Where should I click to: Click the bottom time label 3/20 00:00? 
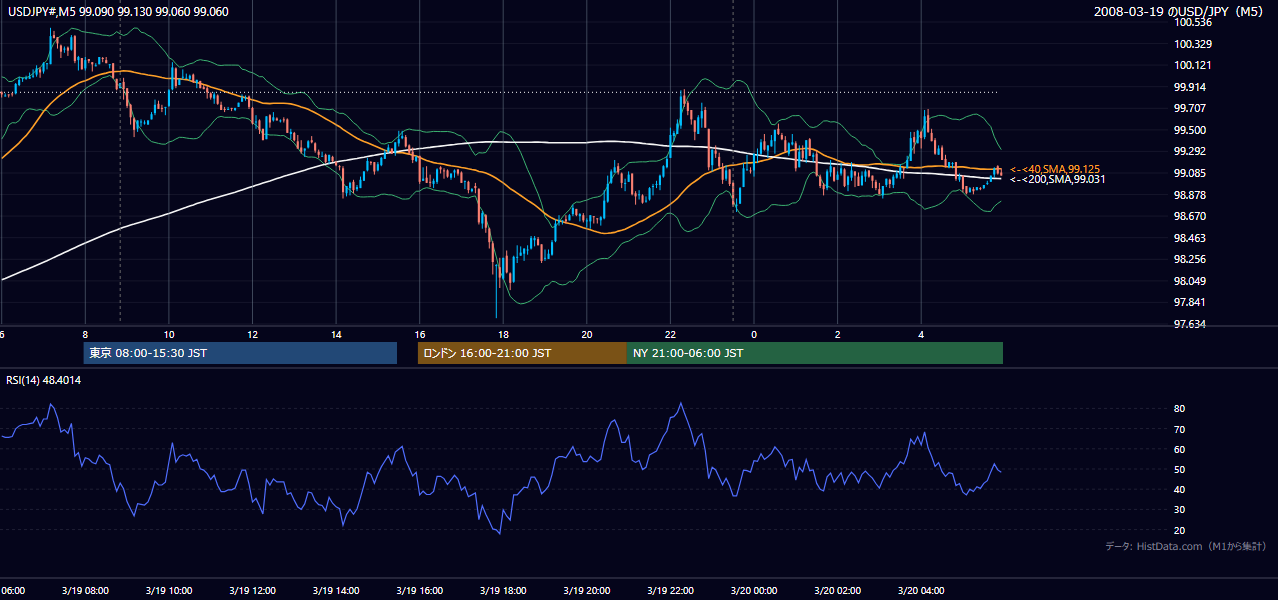click(x=753, y=591)
